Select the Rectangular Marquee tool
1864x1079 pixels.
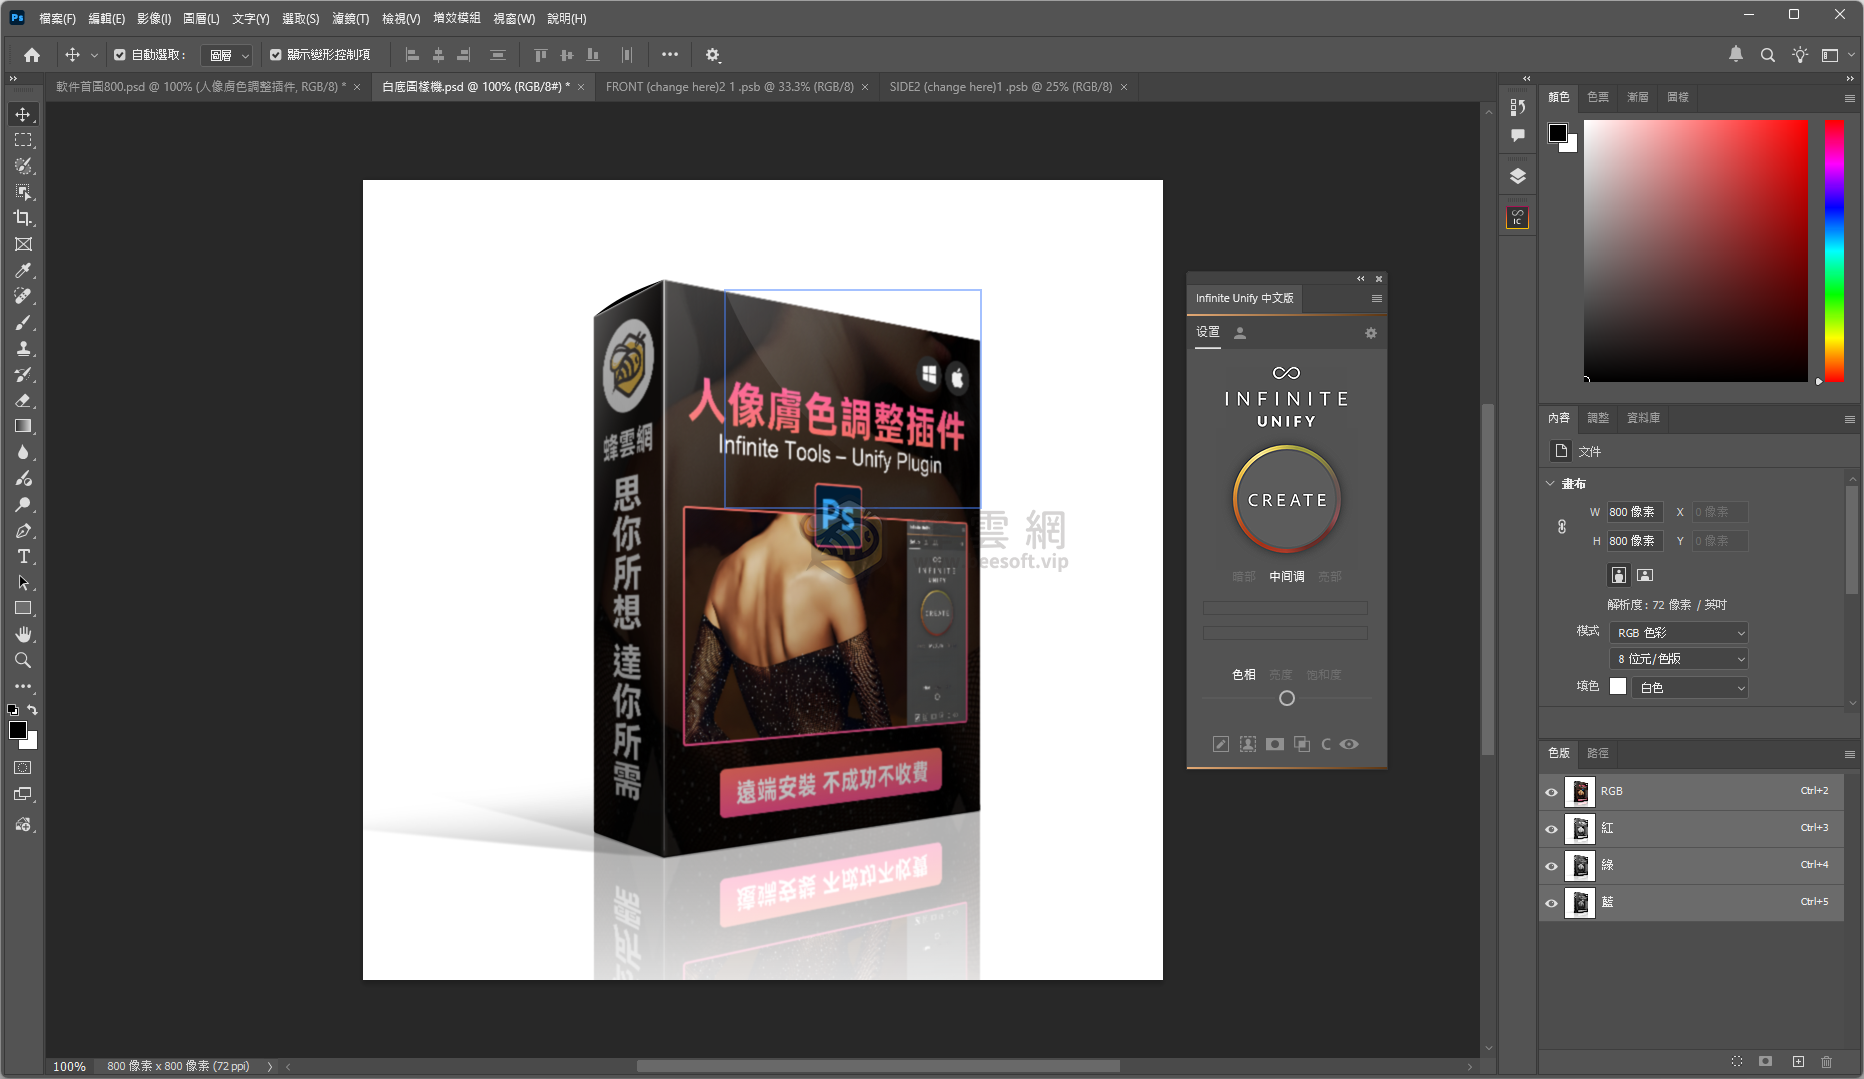[x=23, y=140]
